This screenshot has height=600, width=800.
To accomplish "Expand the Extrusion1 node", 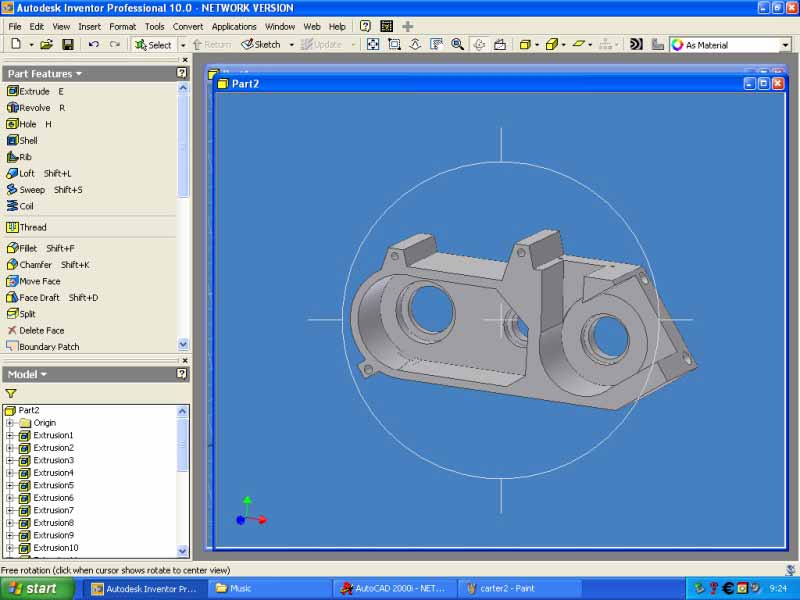I will 10,435.
